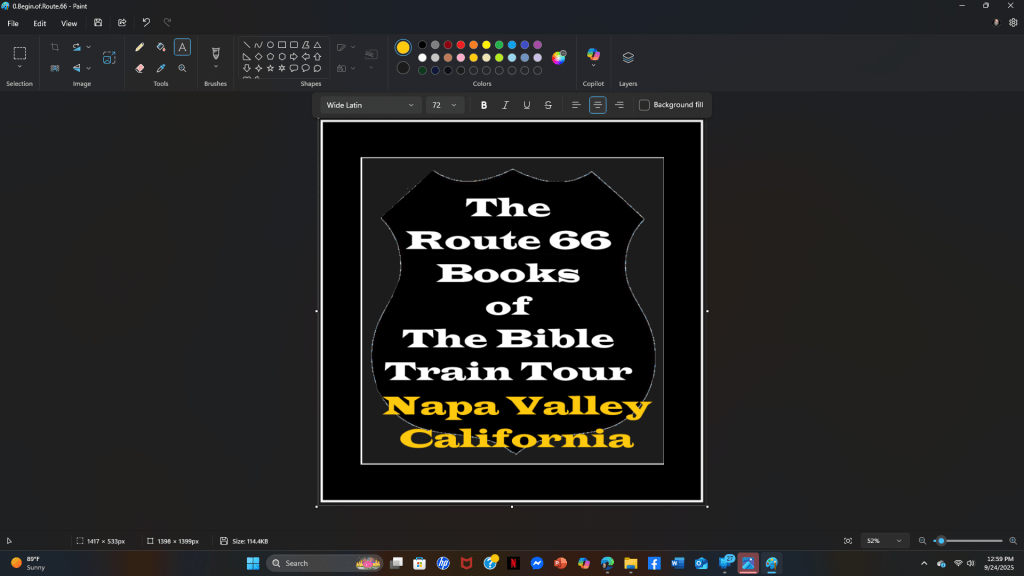Image resolution: width=1024 pixels, height=576 pixels.
Task: Enable the Background fill checkbox
Action: click(645, 105)
